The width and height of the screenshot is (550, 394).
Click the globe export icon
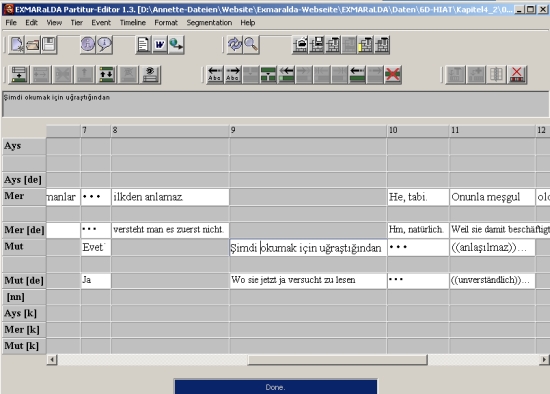click(176, 45)
